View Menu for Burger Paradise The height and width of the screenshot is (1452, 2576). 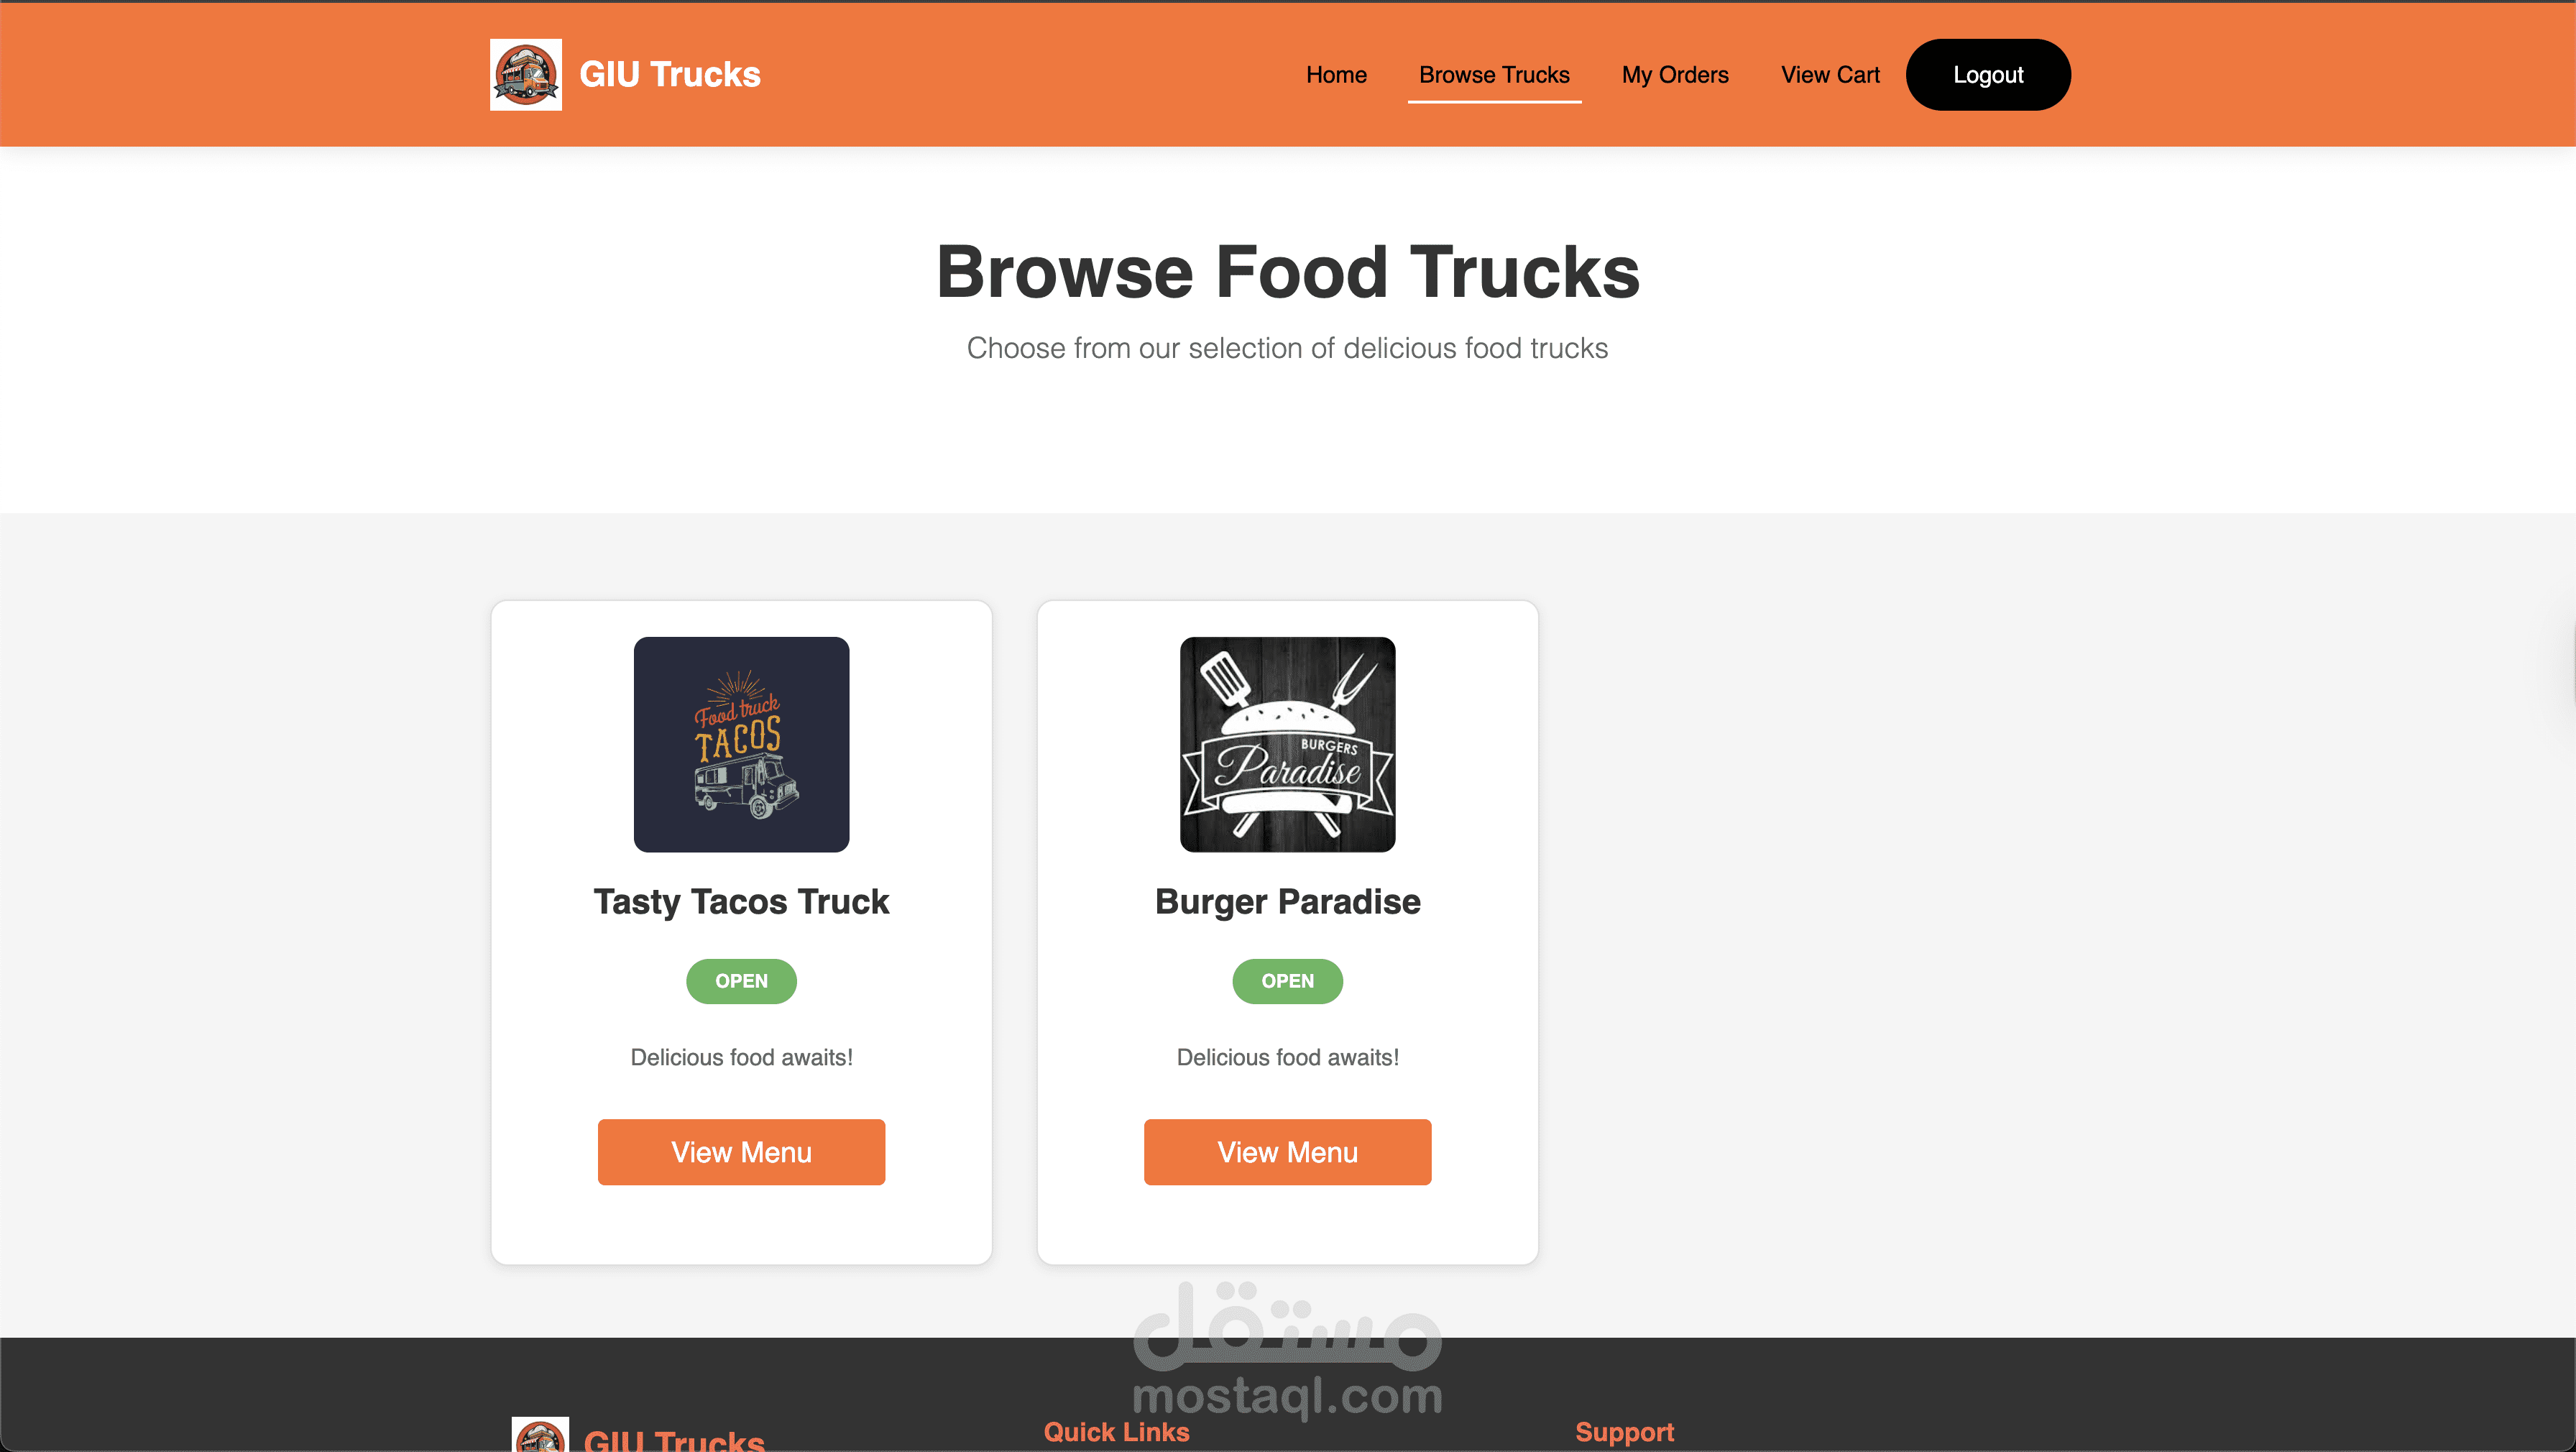1287,1152
